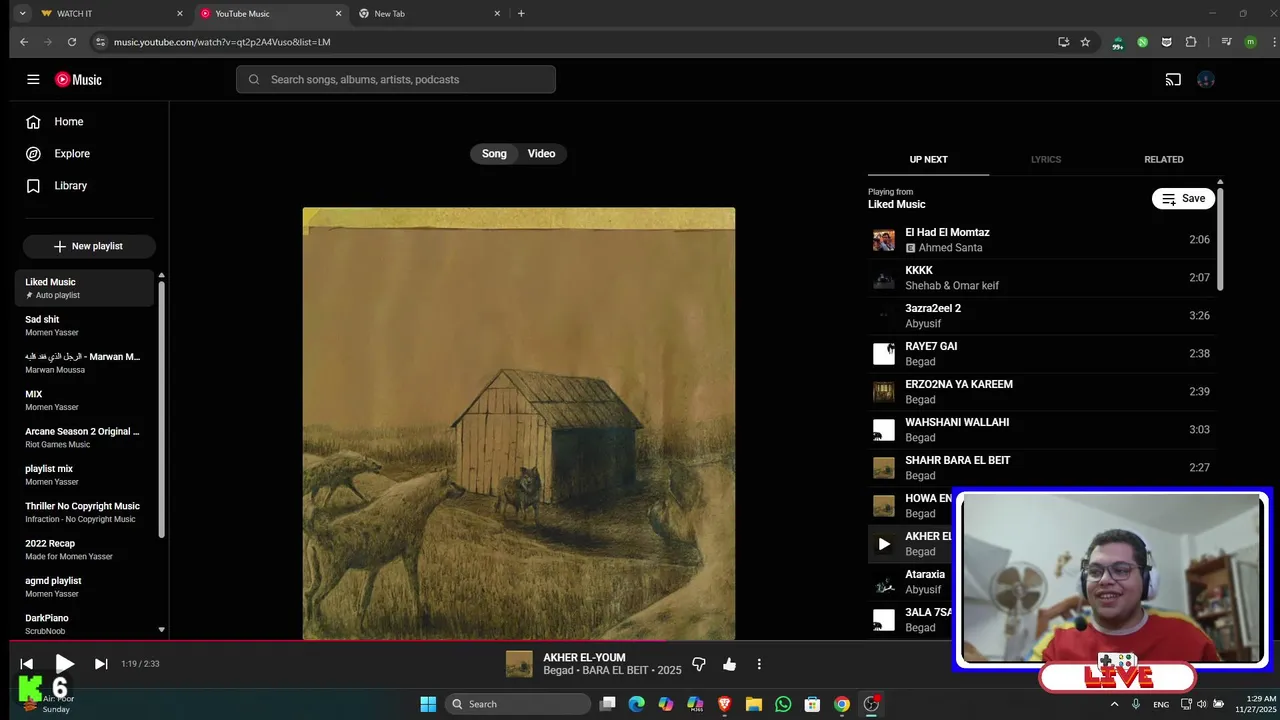Open the Windows Start menu
The height and width of the screenshot is (720, 1280).
coord(428,704)
